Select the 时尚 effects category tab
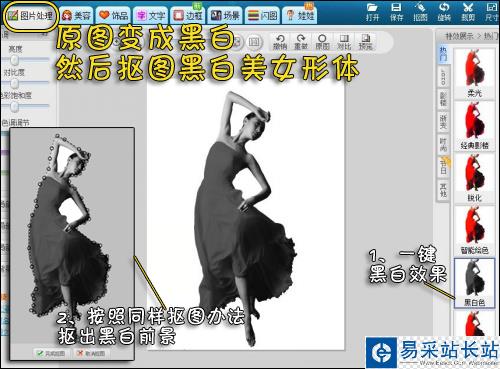Image resolution: width=500 pixels, height=369 pixels. 443,144
